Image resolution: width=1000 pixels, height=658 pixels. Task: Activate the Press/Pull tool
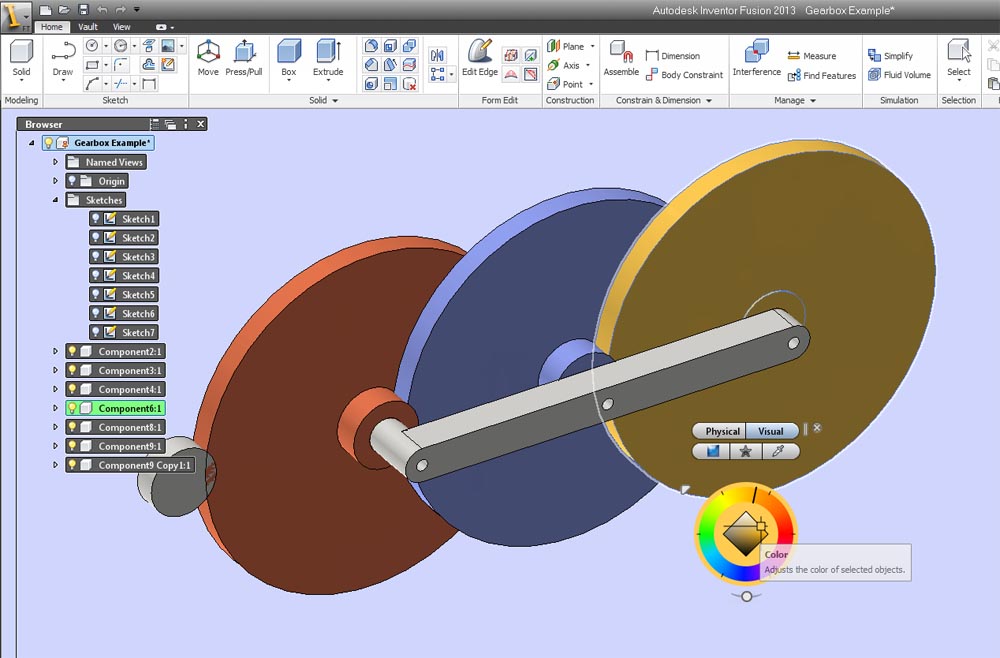click(x=244, y=59)
